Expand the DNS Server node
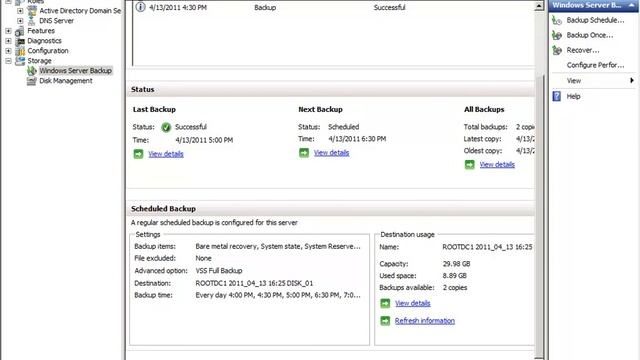Viewport: 640px width, 360px height. [x=20, y=21]
